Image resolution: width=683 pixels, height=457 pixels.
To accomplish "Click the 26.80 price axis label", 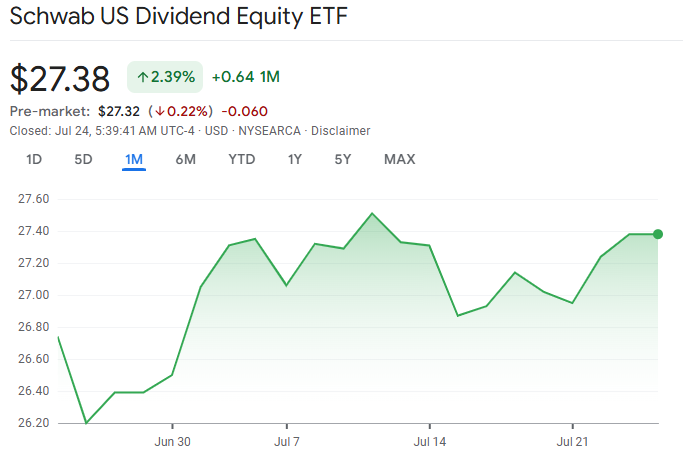I will [34, 327].
